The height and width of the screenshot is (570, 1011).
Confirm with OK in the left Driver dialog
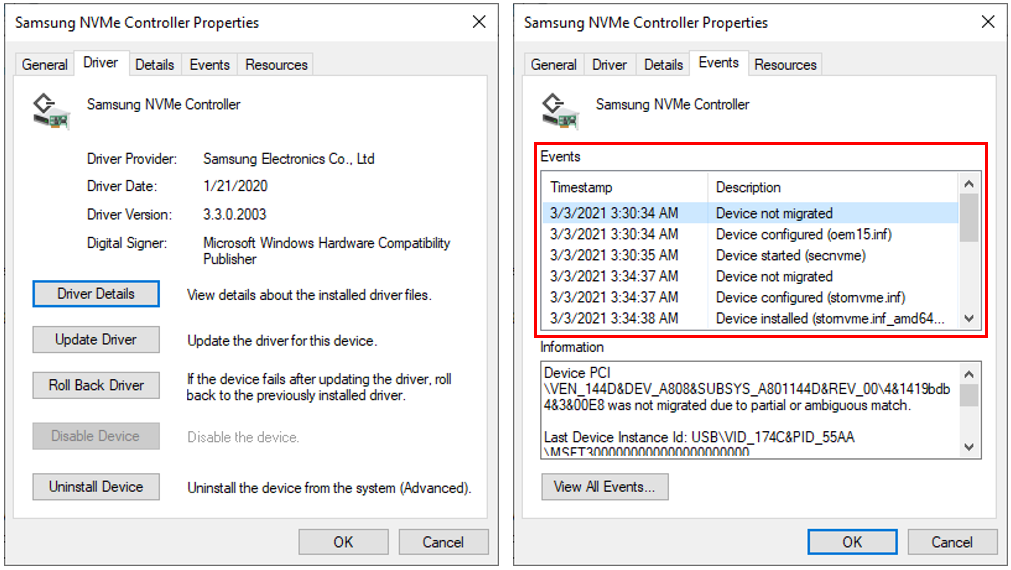[344, 542]
